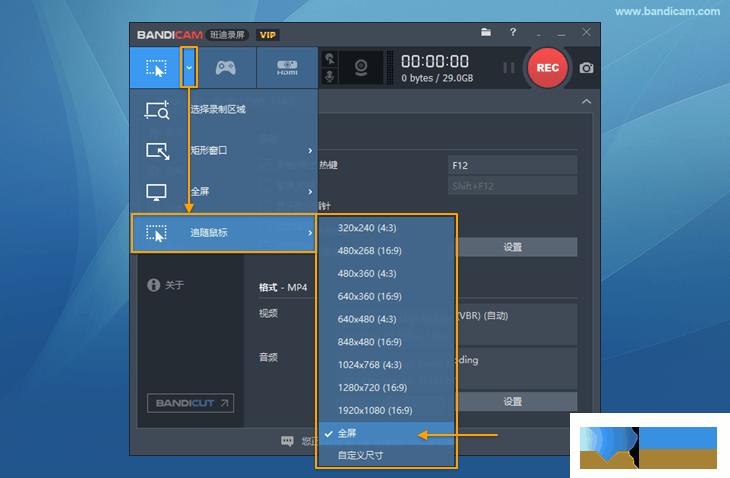Screen dimensions: 730x478
Task: Select the screen recording mode icon
Action: [x=155, y=67]
